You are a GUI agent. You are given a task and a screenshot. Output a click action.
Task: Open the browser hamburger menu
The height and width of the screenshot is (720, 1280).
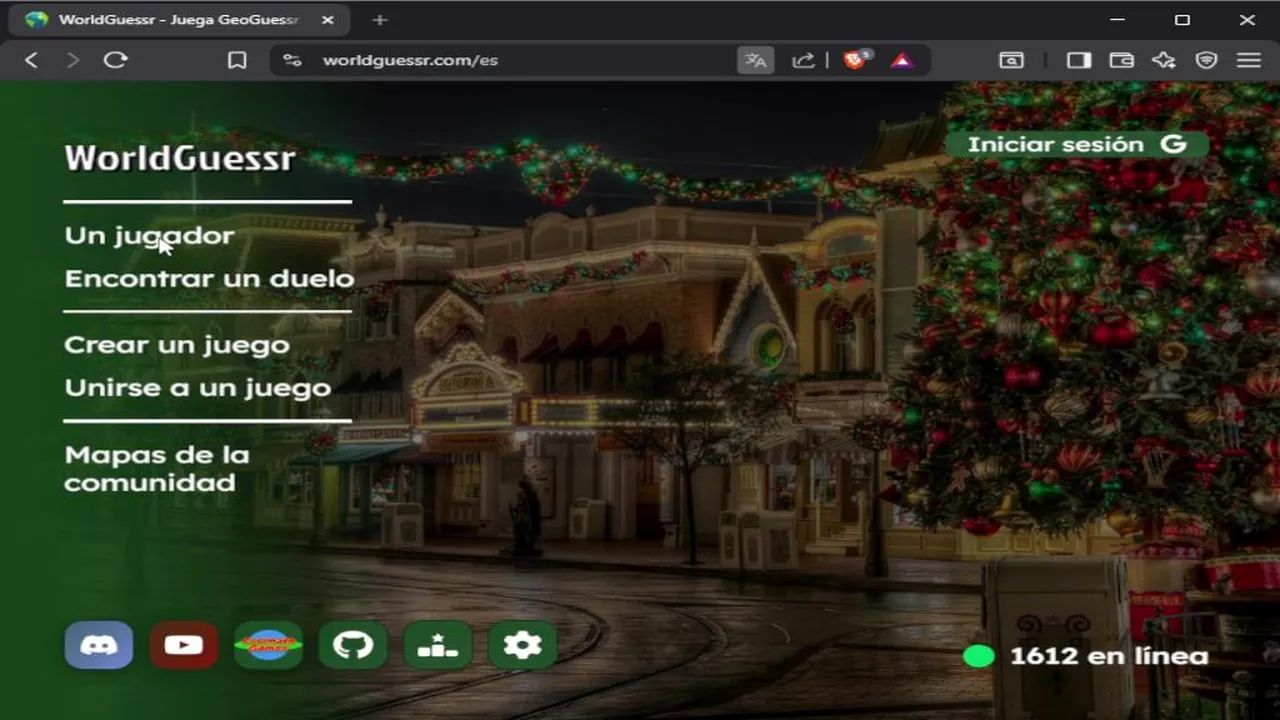point(1249,60)
